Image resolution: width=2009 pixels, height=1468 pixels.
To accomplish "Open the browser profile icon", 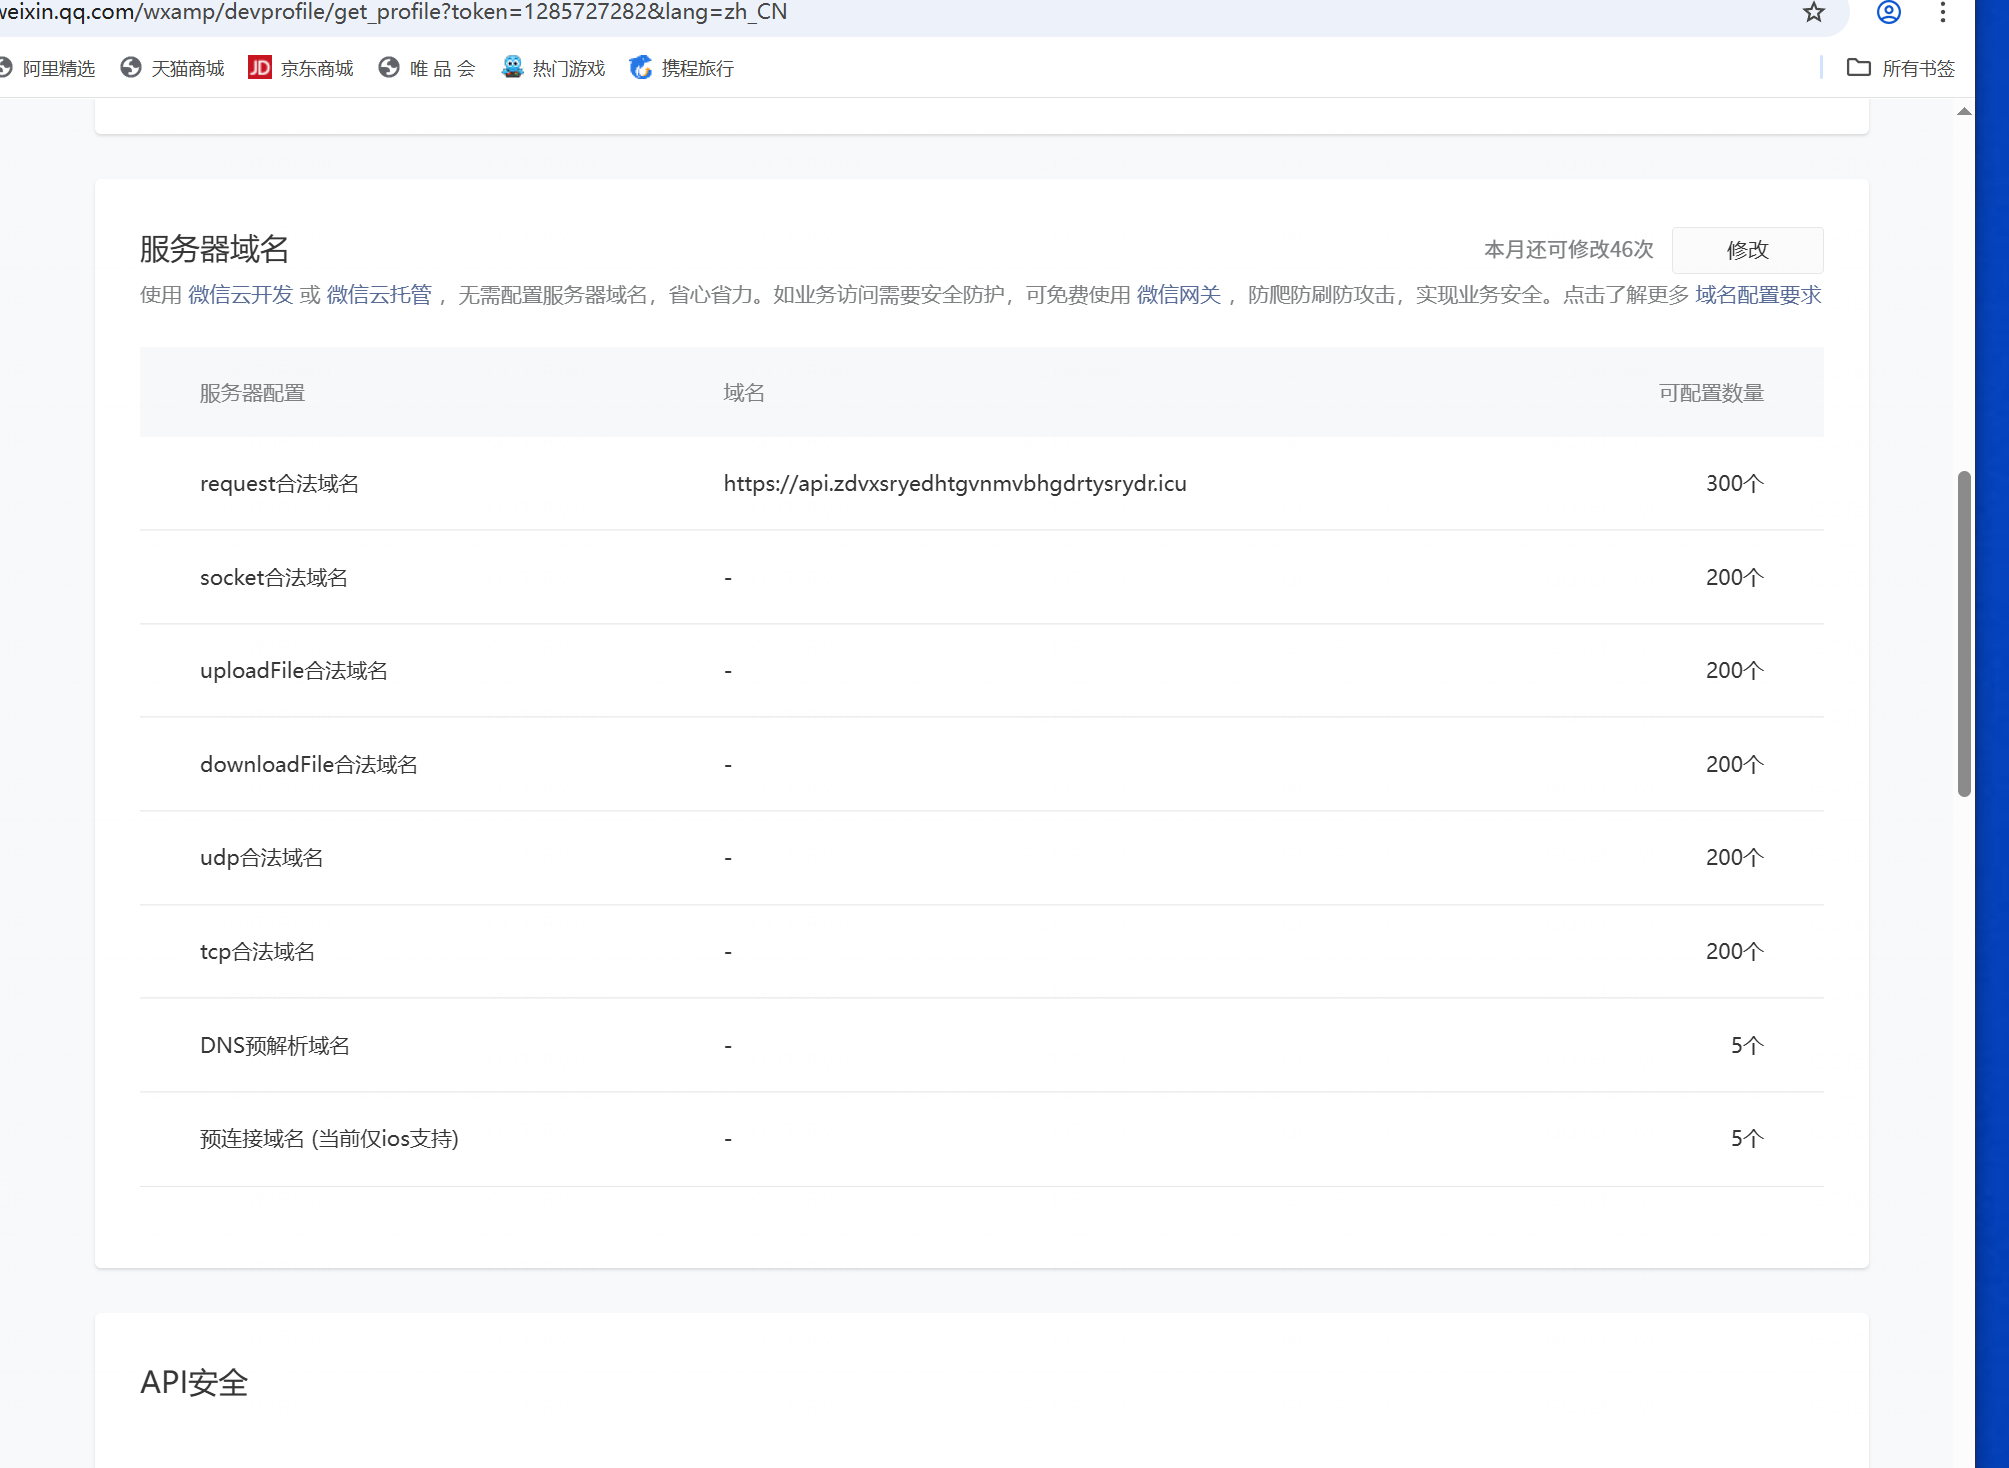I will click(1888, 12).
